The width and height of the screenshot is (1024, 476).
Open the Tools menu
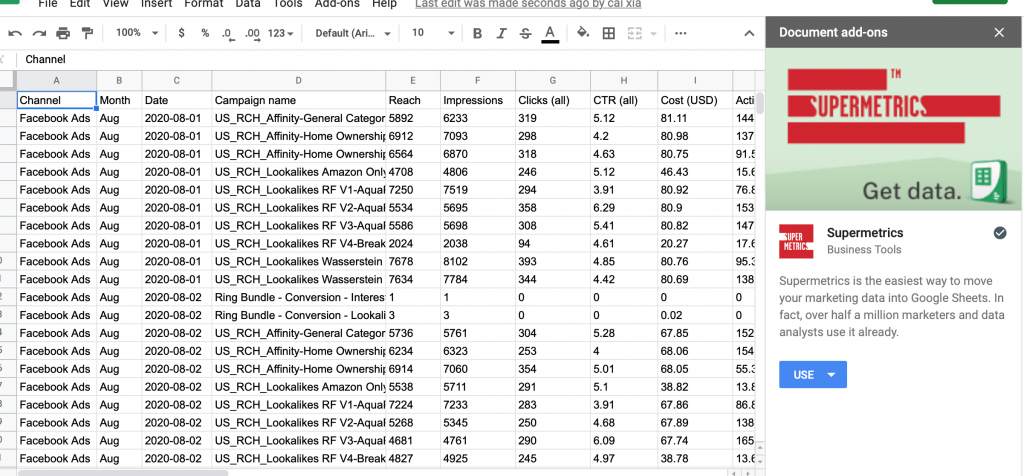tap(287, 4)
